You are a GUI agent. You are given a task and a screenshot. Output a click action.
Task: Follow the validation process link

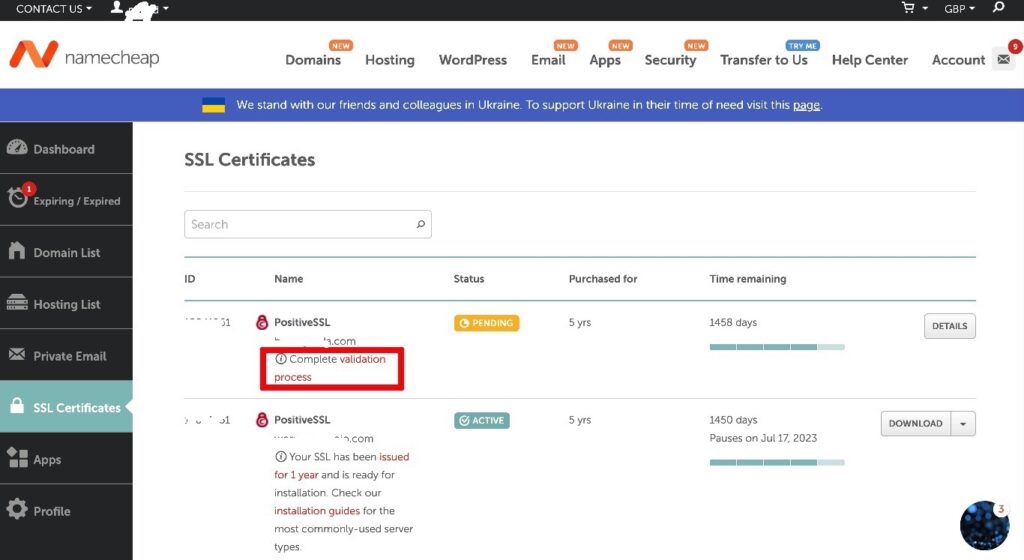click(x=330, y=368)
